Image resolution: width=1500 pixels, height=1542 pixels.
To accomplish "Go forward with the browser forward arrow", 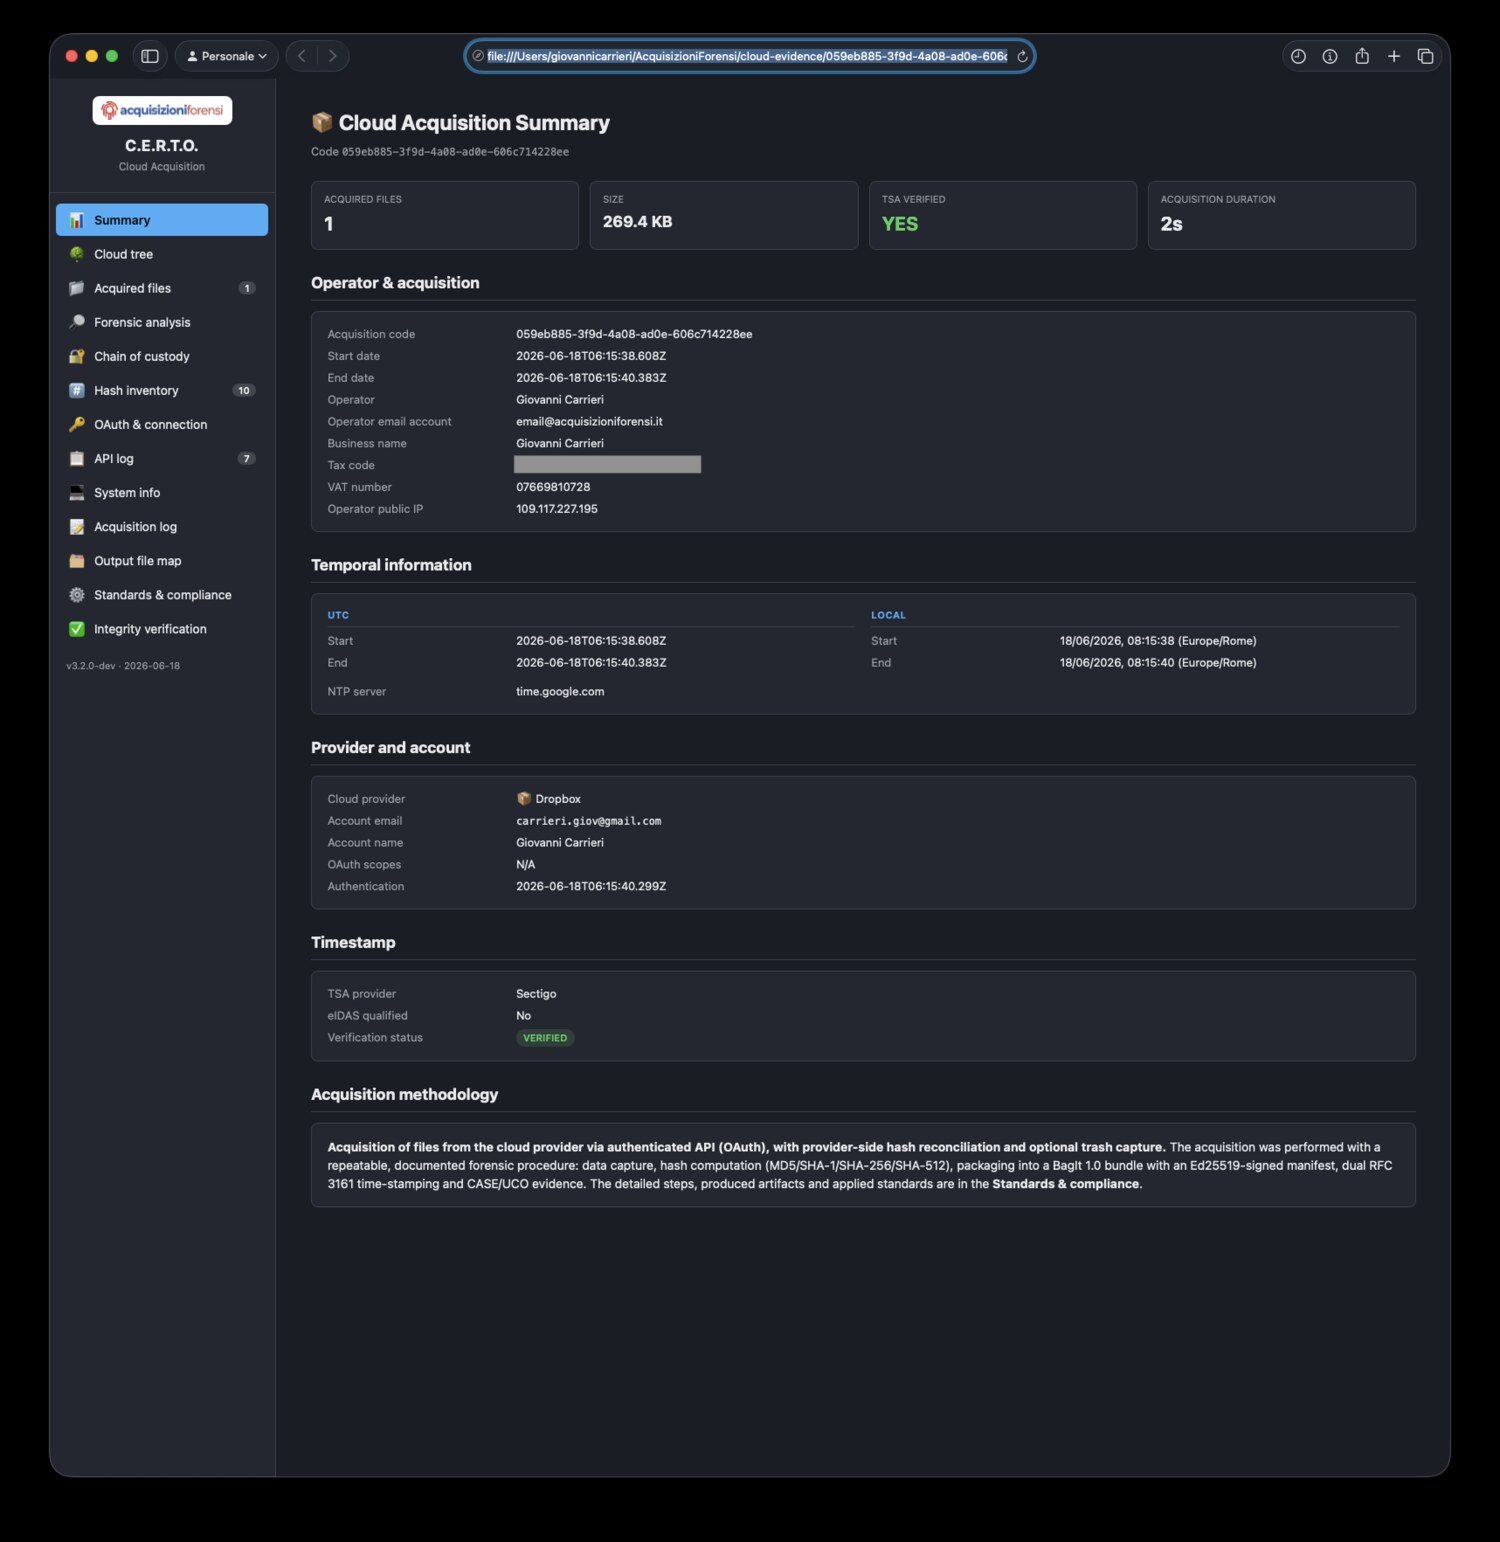I will [333, 56].
